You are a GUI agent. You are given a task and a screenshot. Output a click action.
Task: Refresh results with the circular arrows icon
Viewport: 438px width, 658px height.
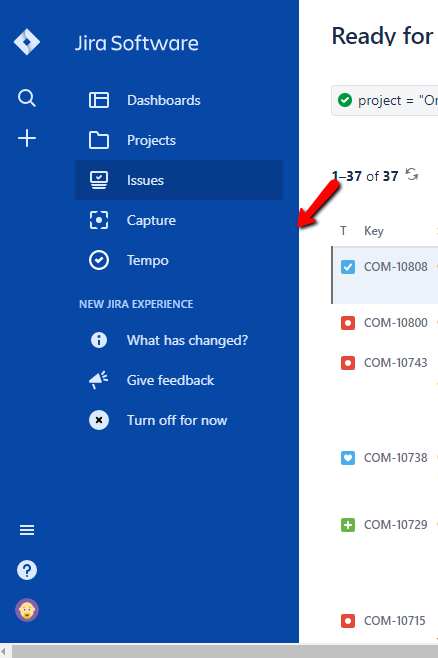click(x=412, y=174)
